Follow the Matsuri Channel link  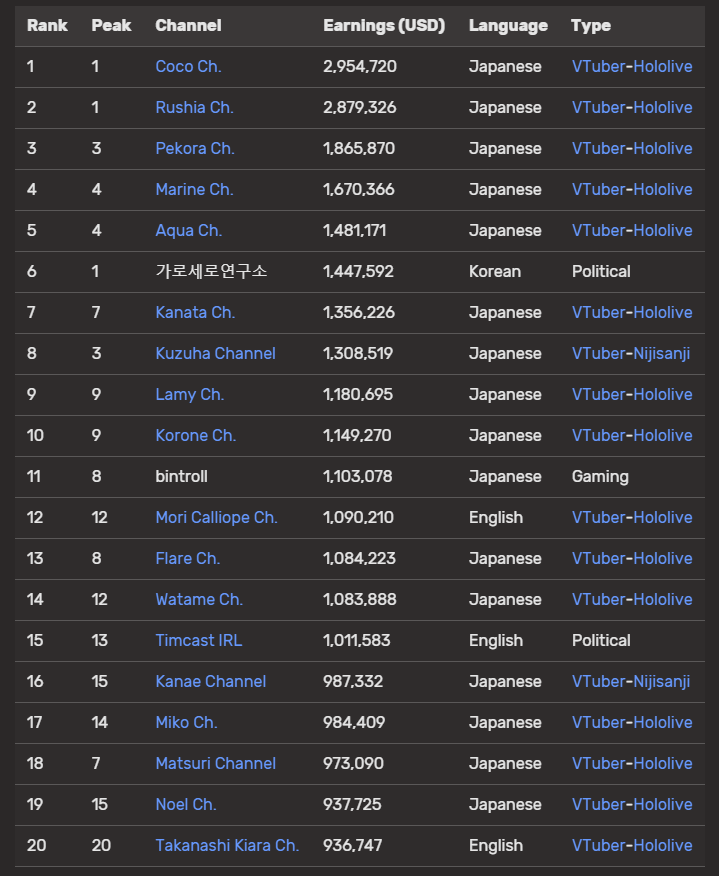tap(216, 763)
